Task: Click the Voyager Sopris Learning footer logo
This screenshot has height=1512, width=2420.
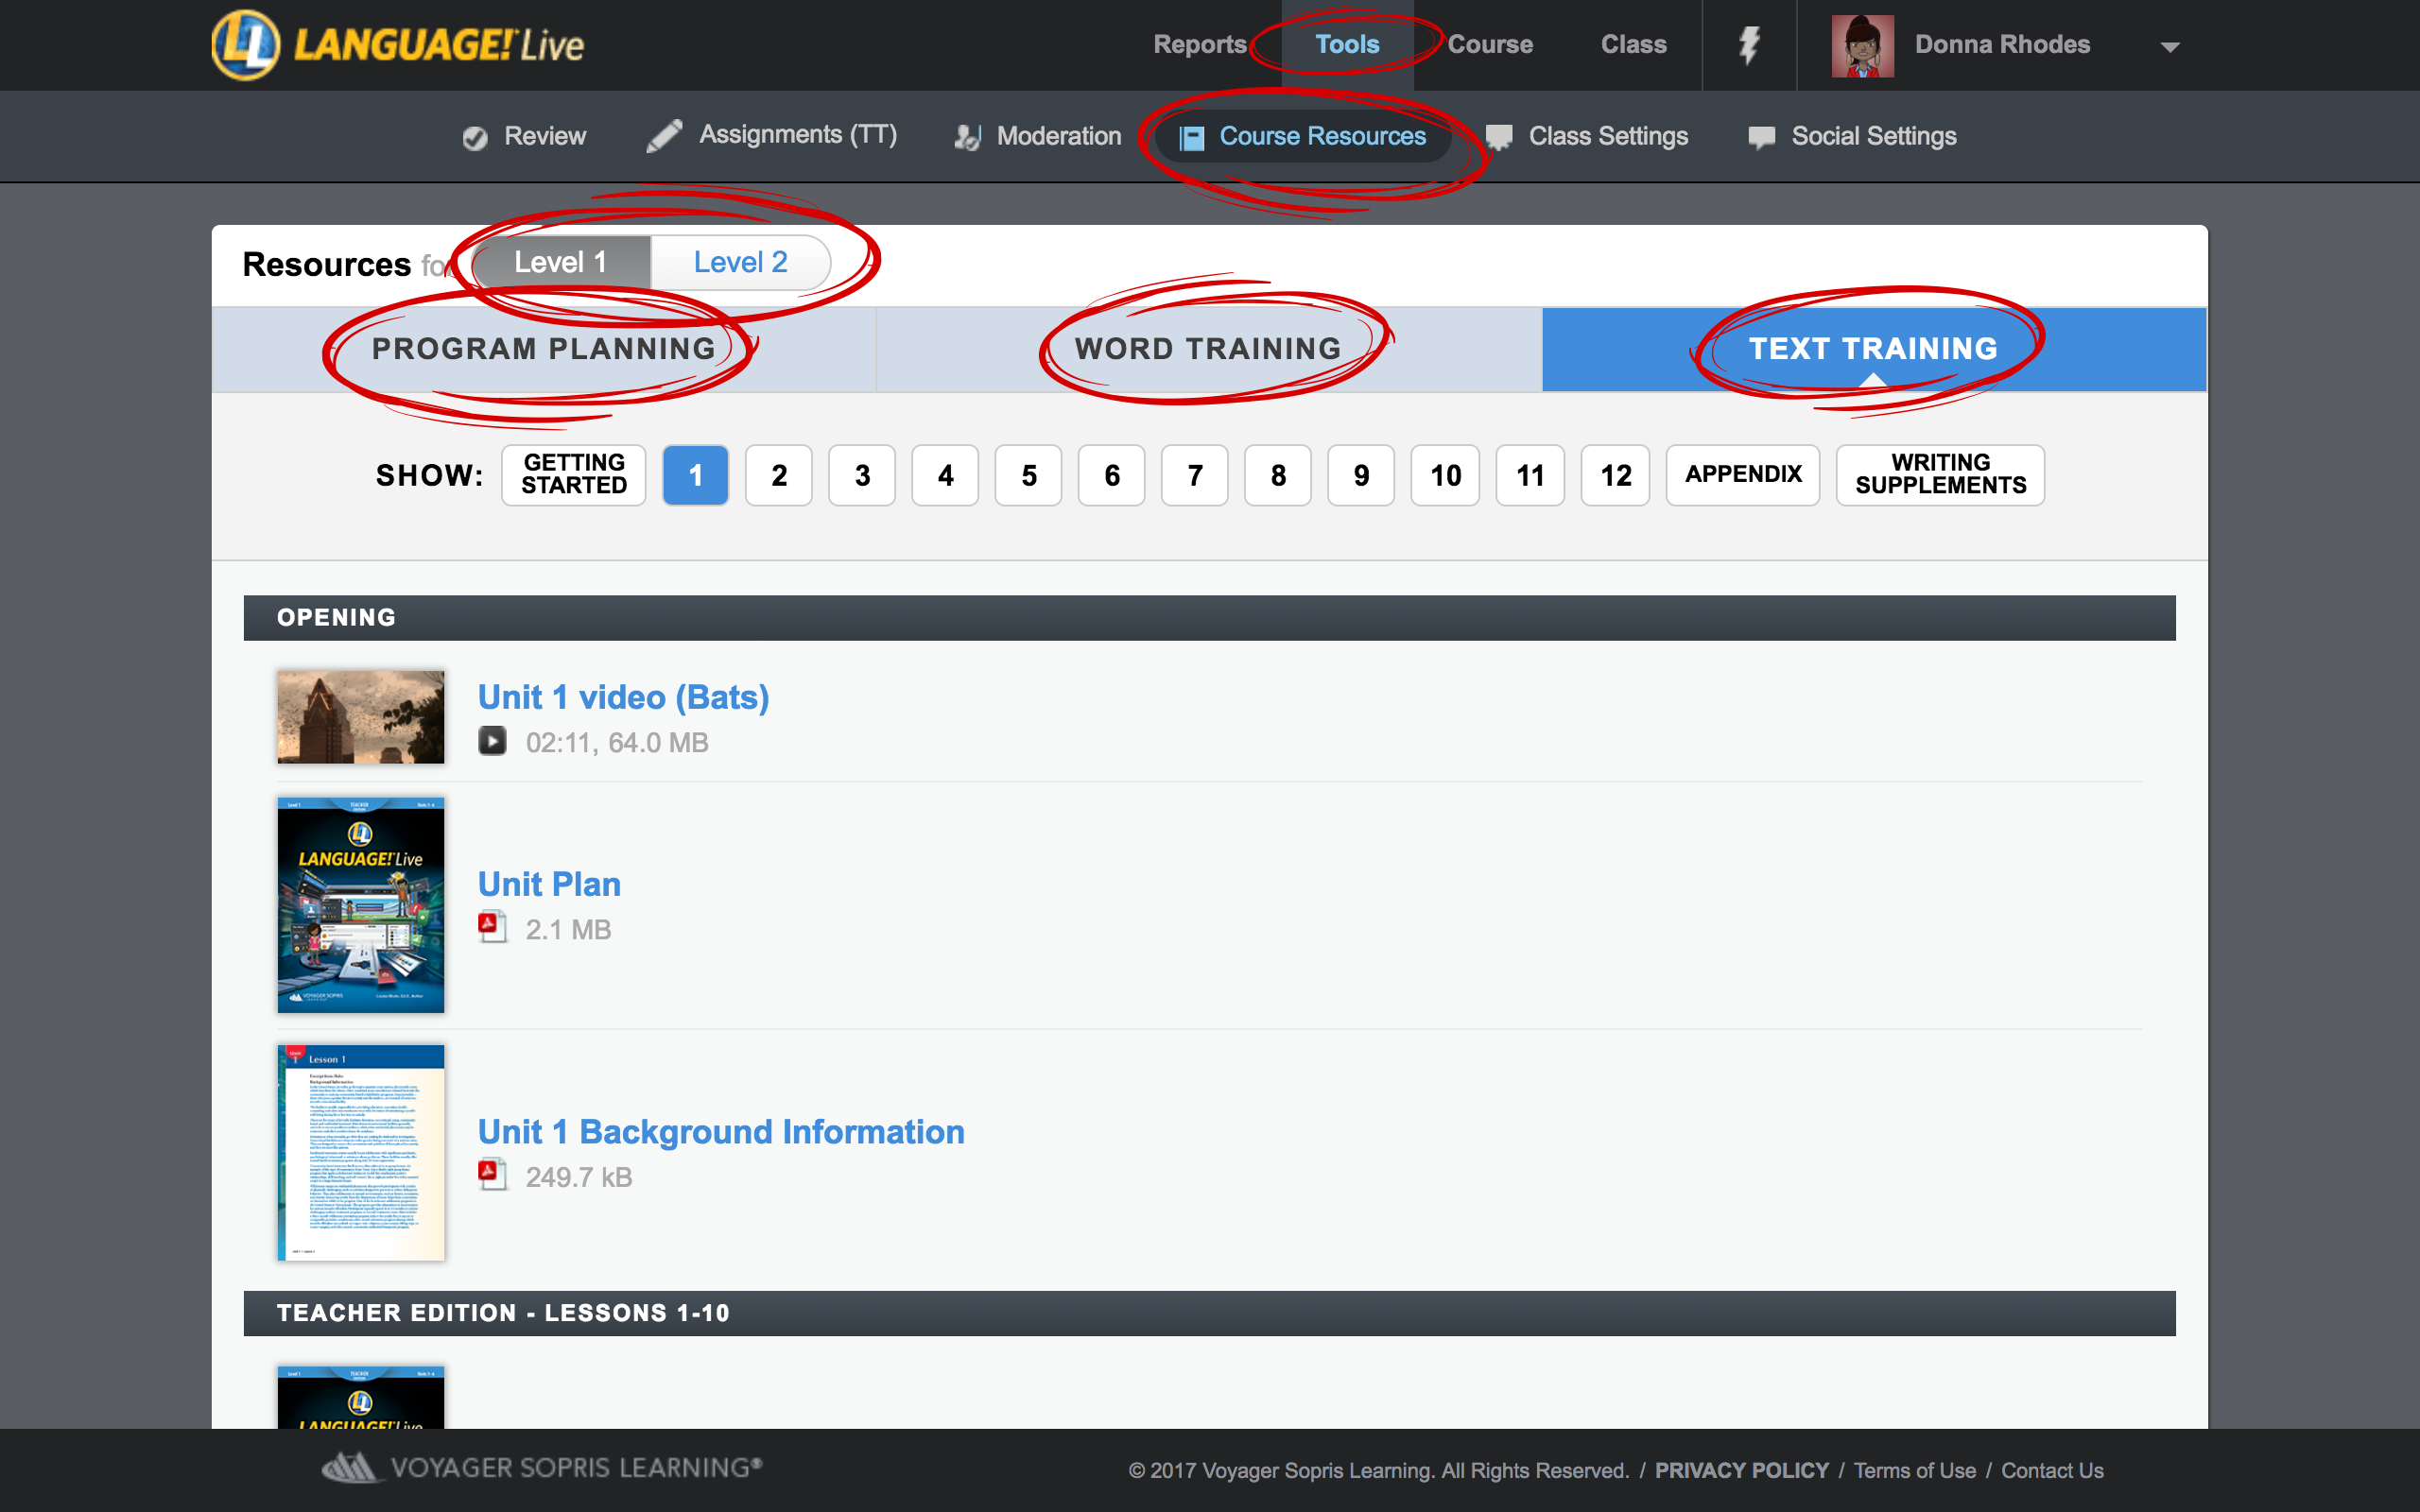Action: tap(541, 1467)
